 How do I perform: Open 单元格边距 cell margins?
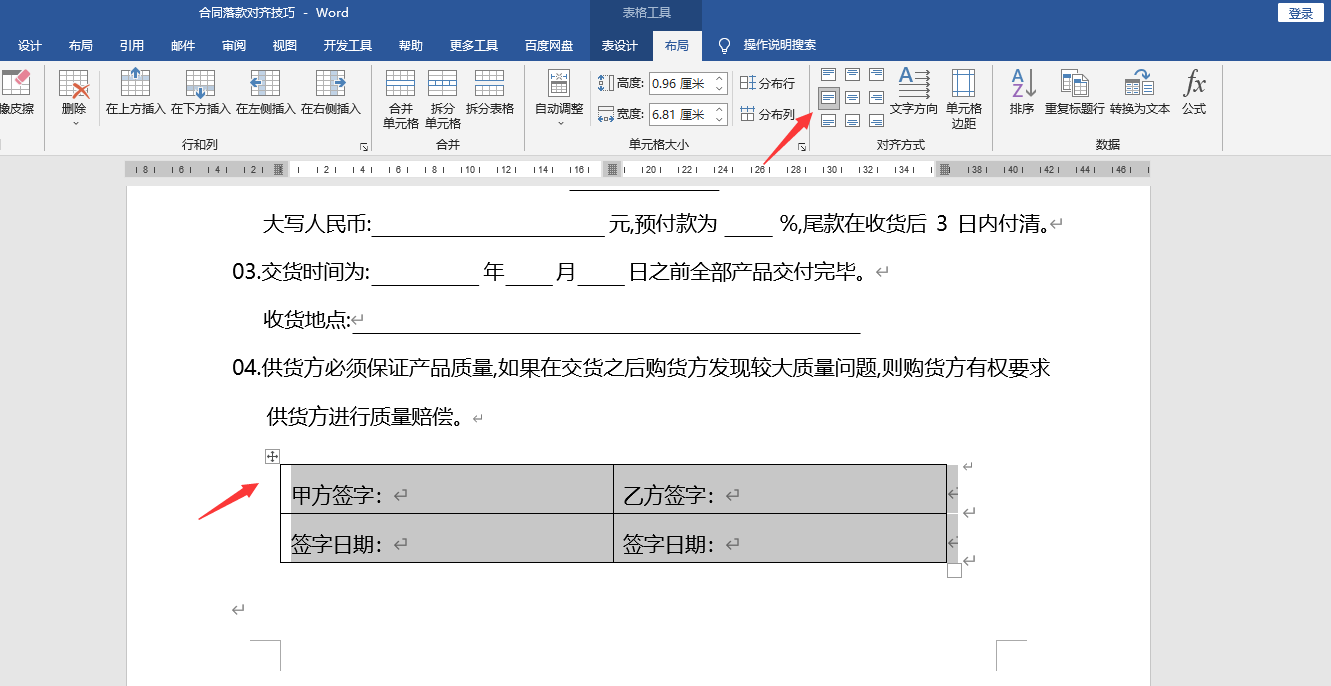[964, 99]
